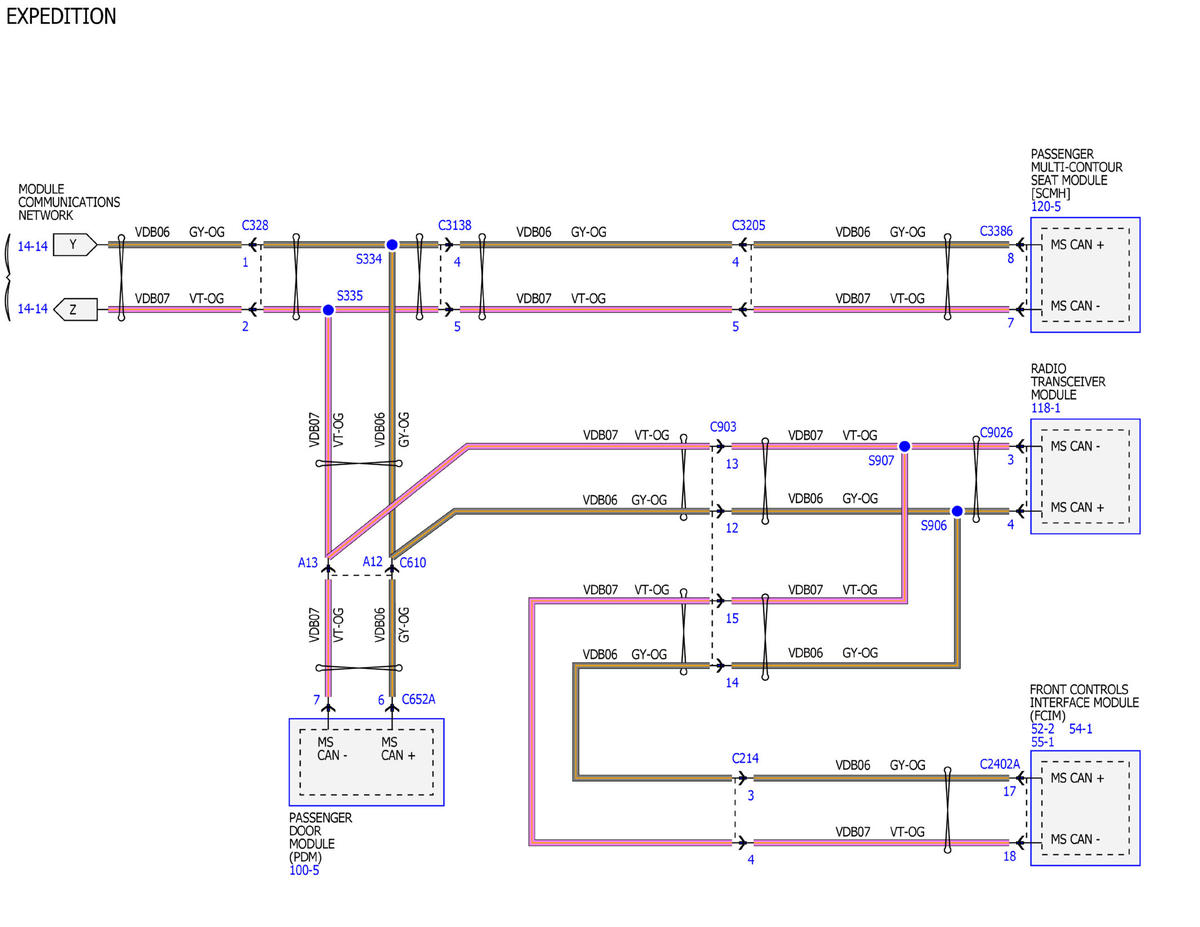Open page reference 55-1 under FCIM
1200x927 pixels.
[1043, 743]
